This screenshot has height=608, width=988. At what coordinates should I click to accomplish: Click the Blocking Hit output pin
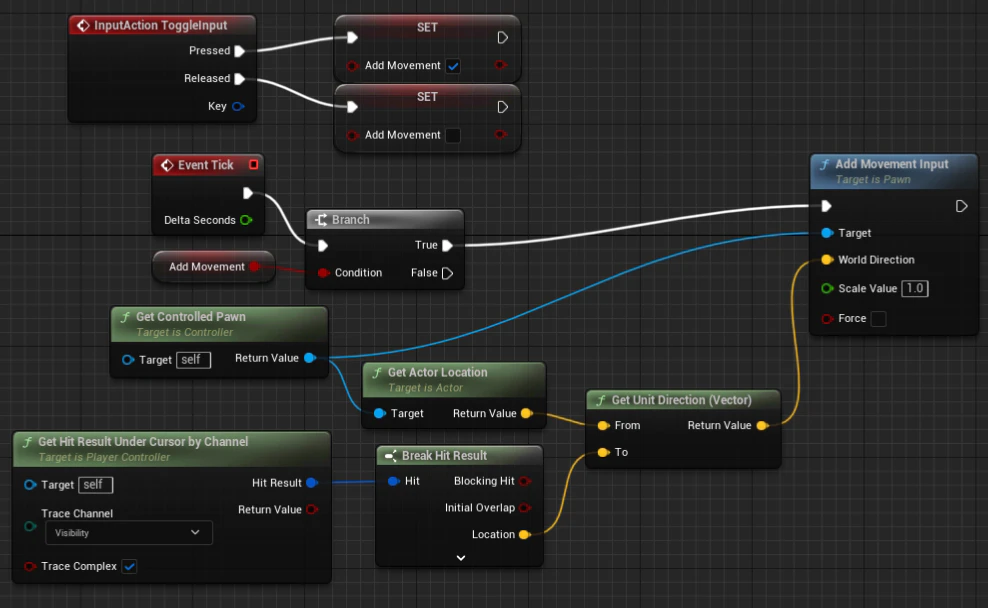click(x=524, y=481)
